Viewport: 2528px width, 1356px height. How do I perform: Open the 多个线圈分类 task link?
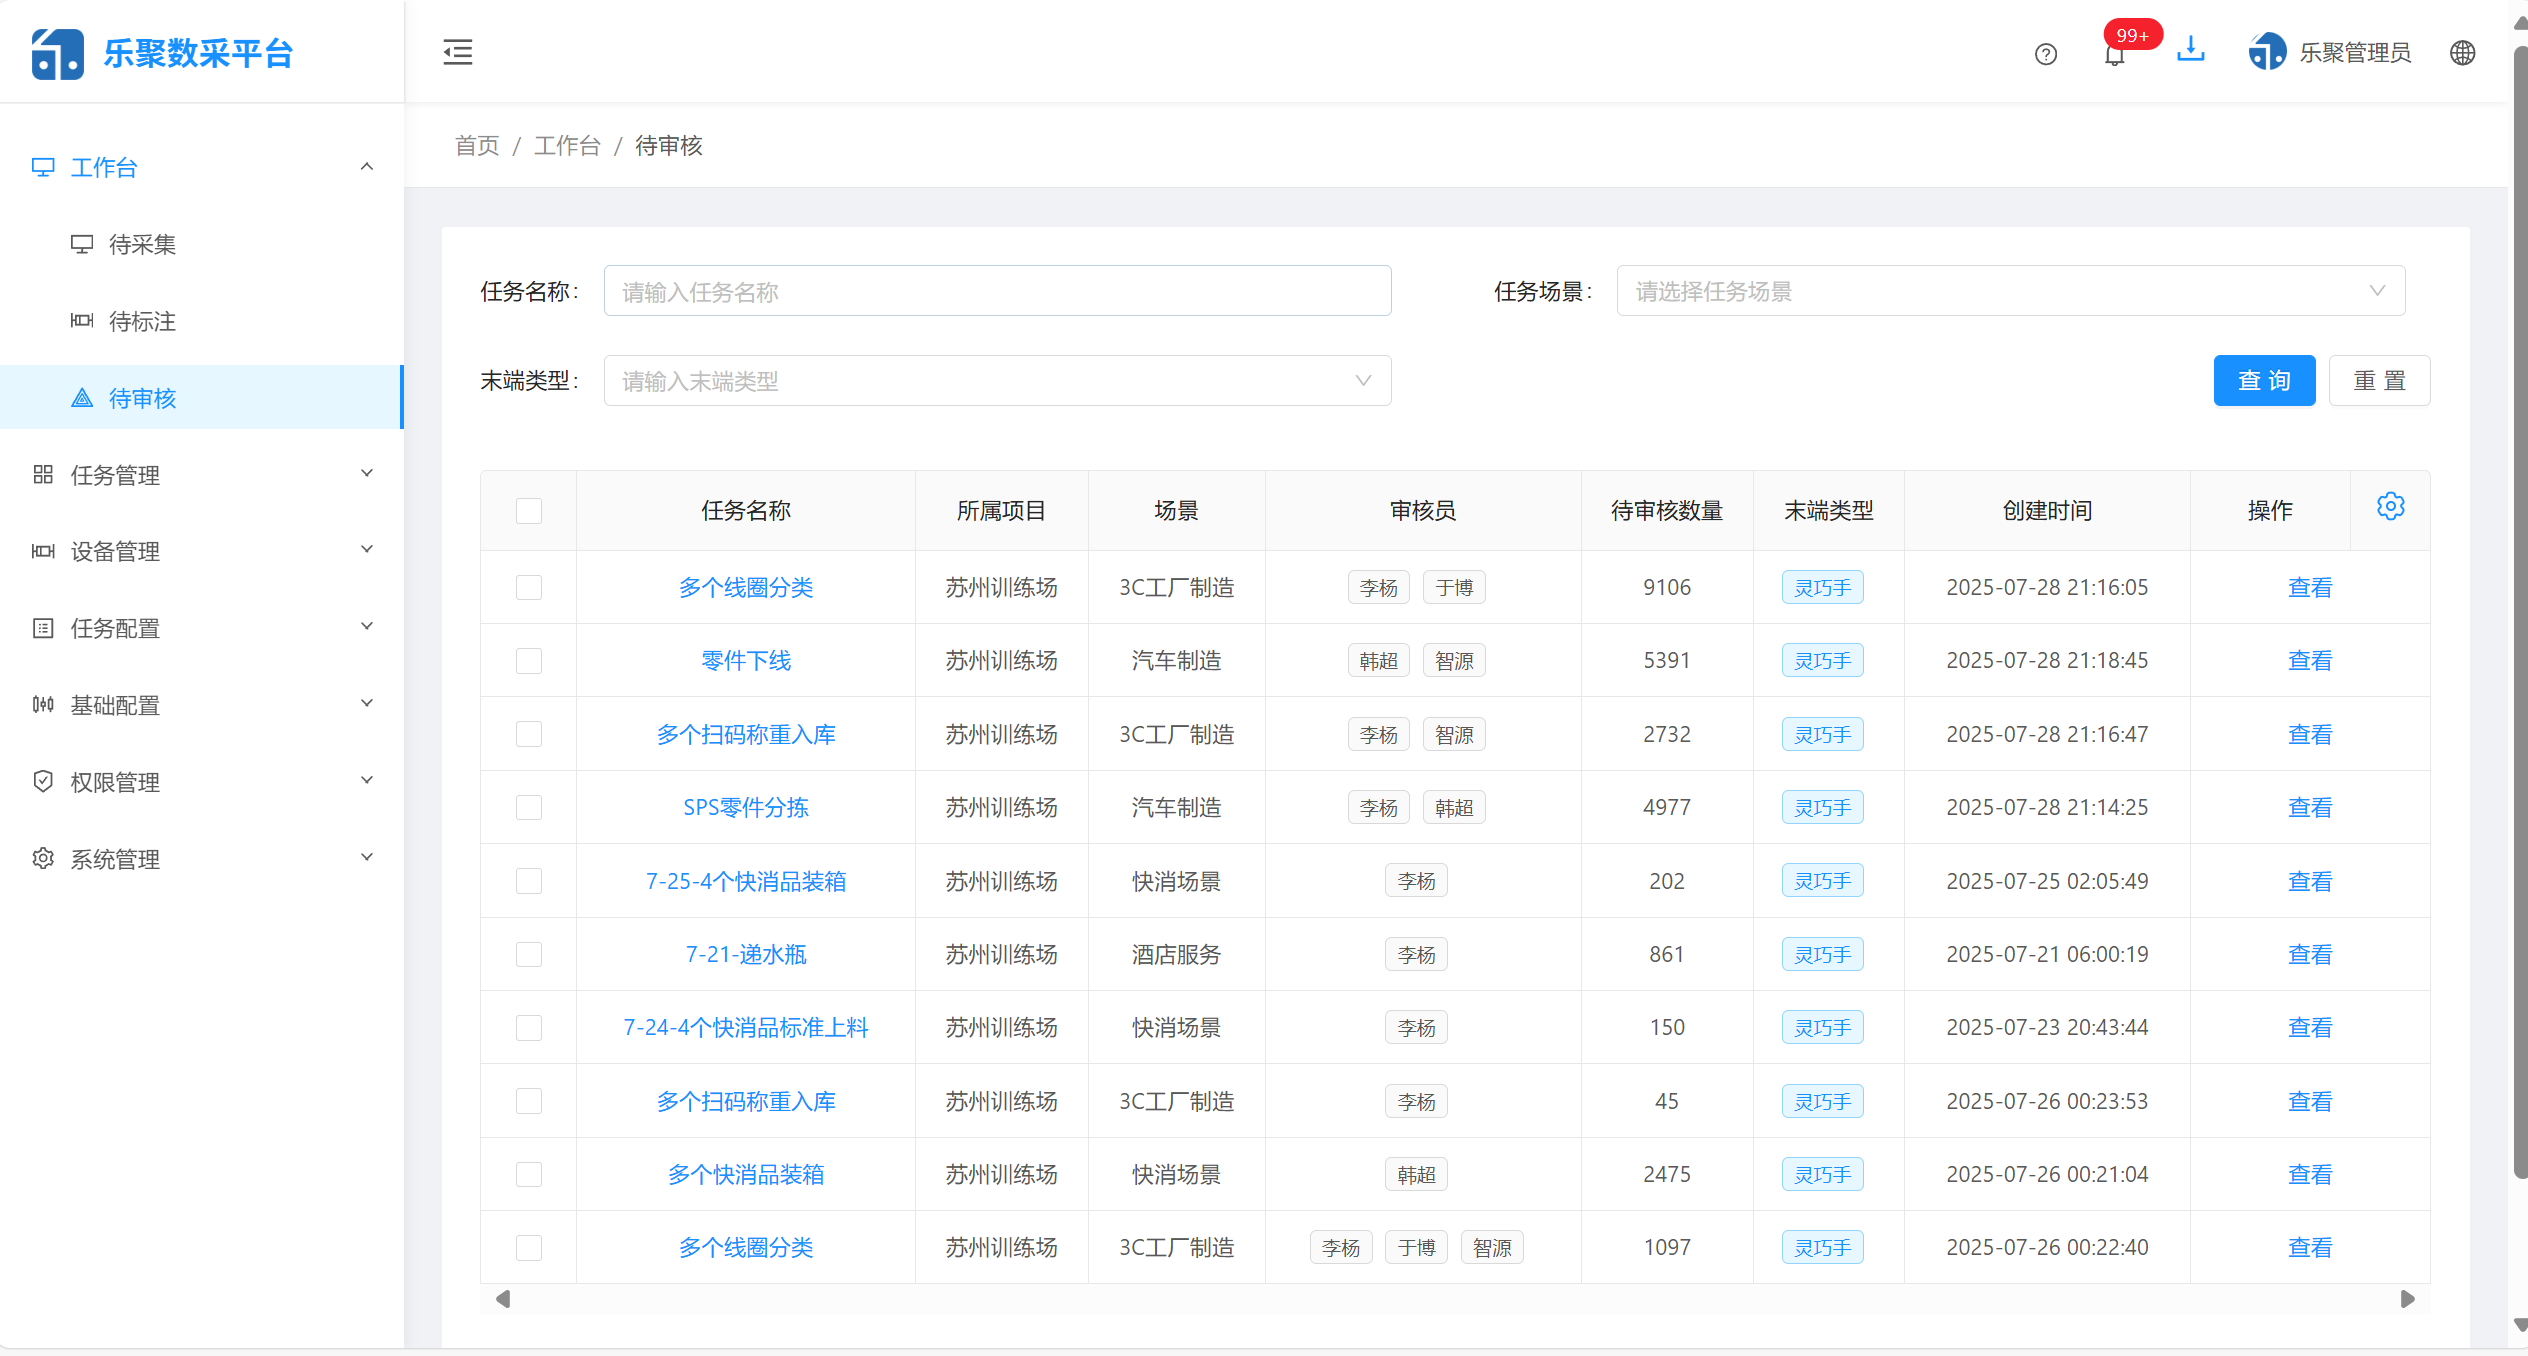[745, 587]
